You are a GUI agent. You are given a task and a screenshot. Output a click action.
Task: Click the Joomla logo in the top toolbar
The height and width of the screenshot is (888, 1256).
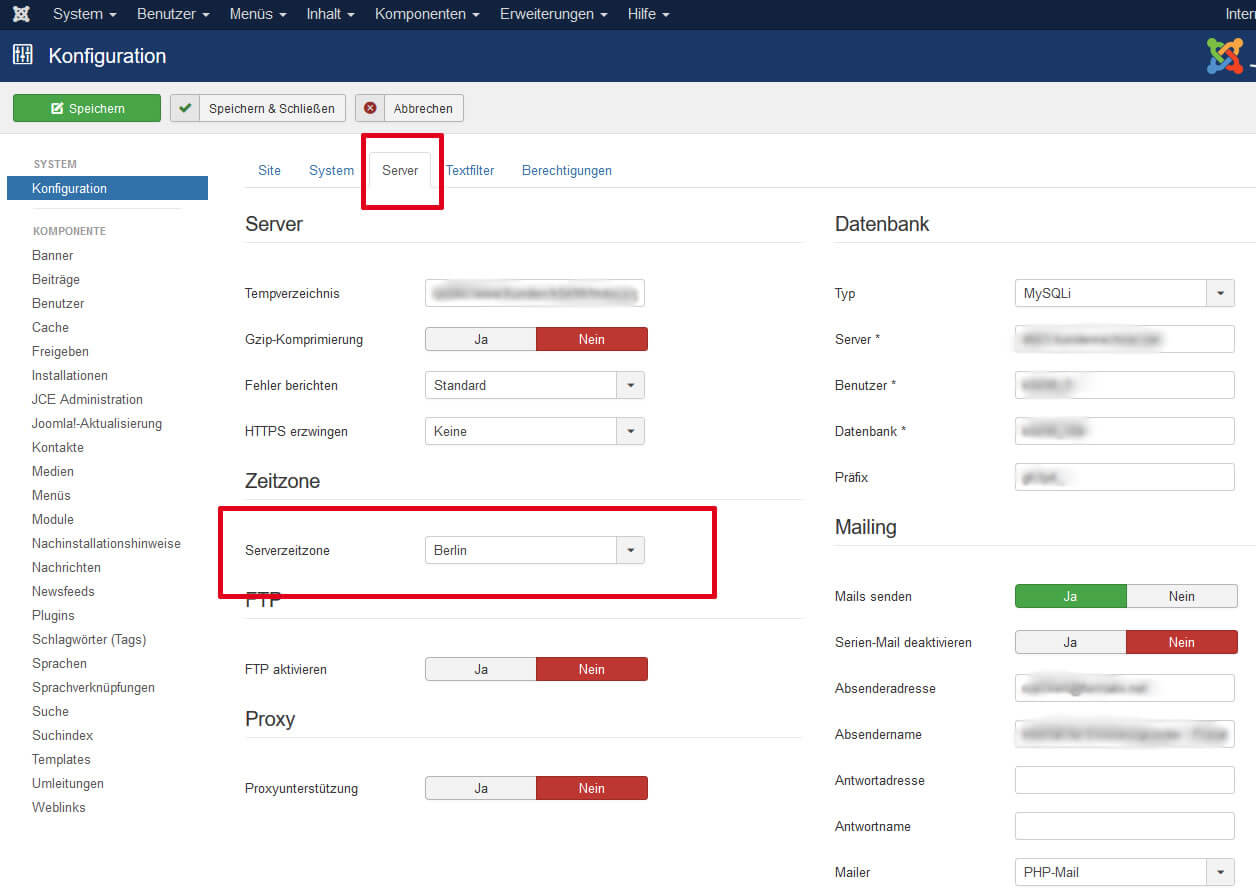pyautogui.click(x=20, y=14)
